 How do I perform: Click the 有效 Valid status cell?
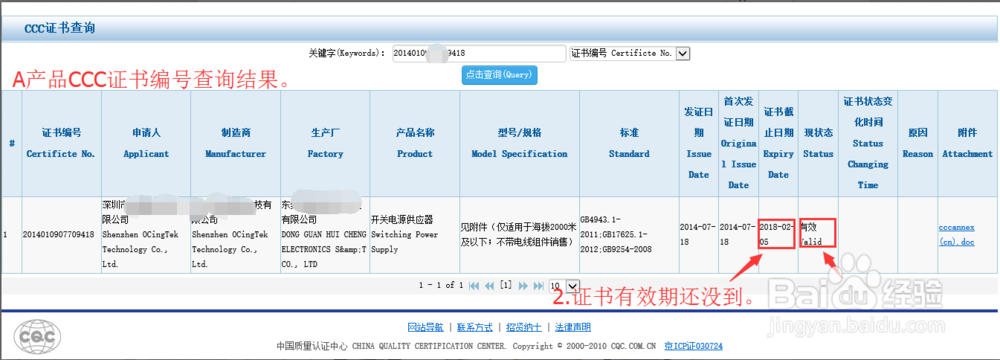click(818, 234)
